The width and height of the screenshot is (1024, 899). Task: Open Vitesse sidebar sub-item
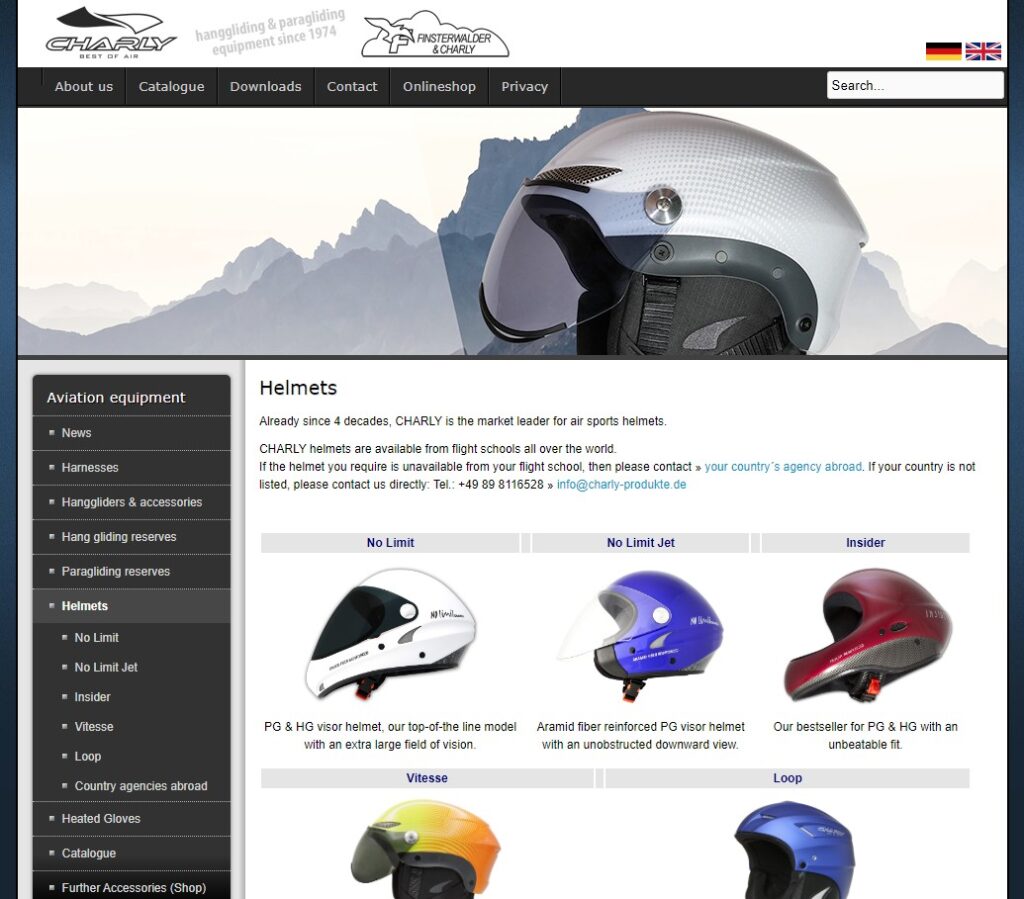[93, 727]
